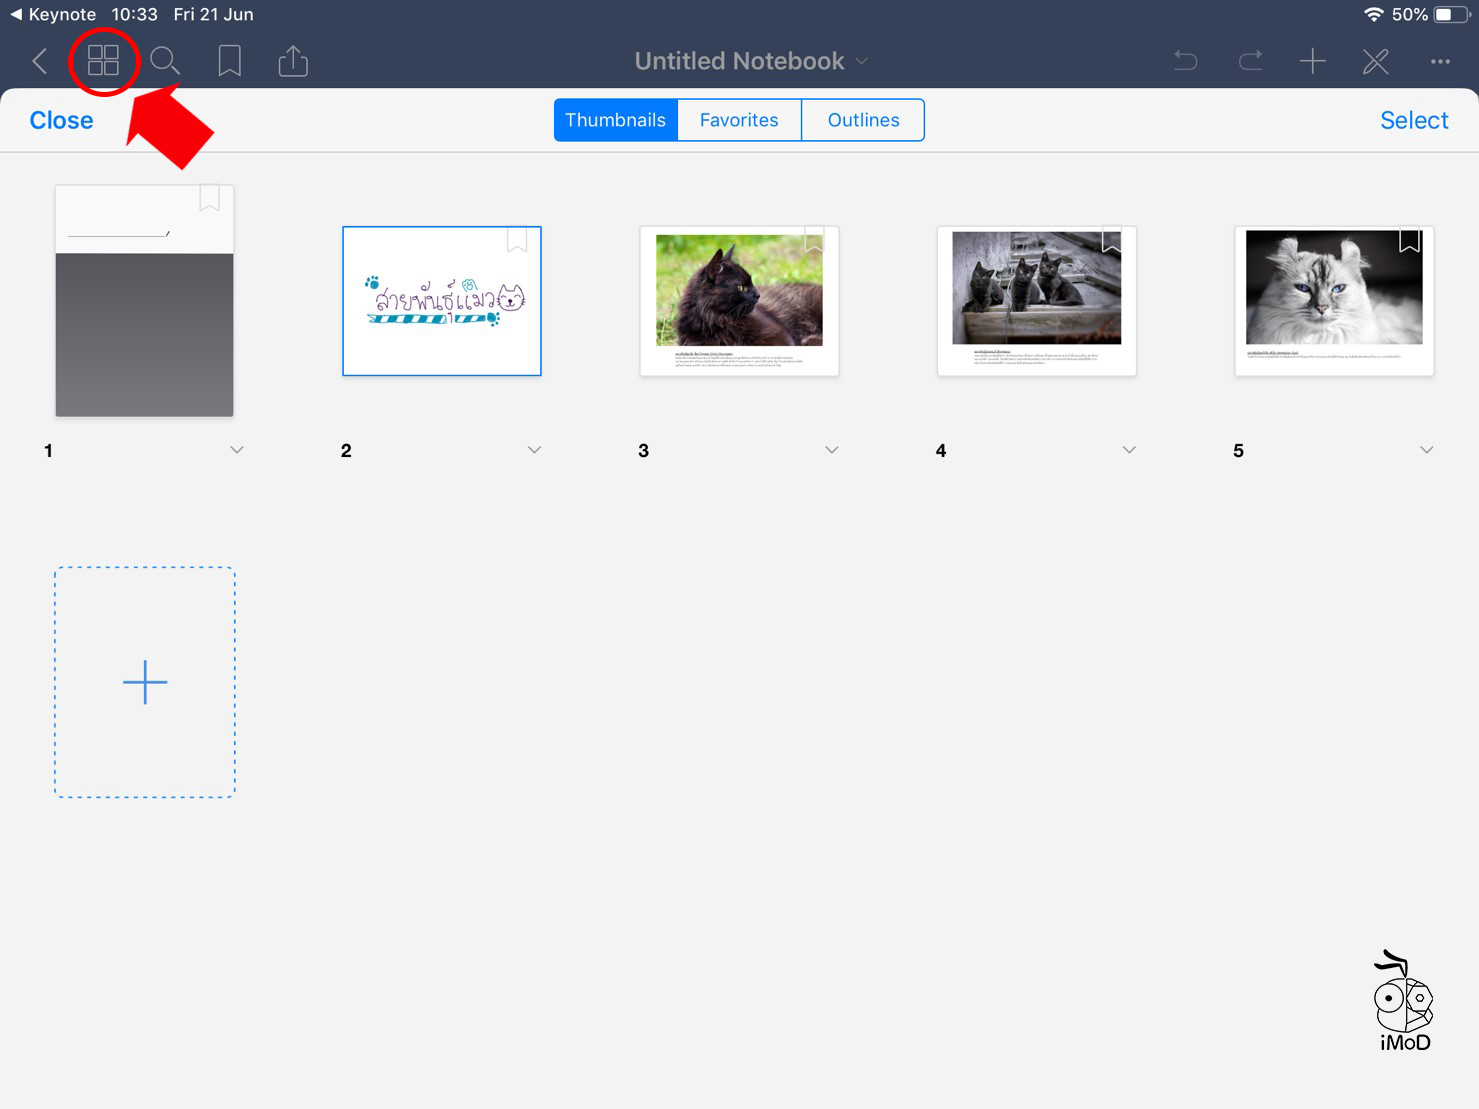Toggle bookmark on page 2 thumbnail
The width and height of the screenshot is (1479, 1109).
tap(517, 240)
